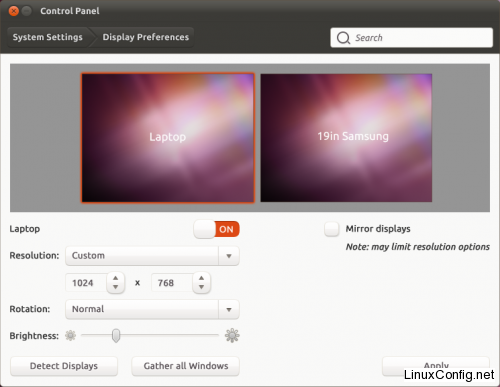Select the 19in Samsung display thumbnail
This screenshot has width=500, height=387.
(x=346, y=138)
